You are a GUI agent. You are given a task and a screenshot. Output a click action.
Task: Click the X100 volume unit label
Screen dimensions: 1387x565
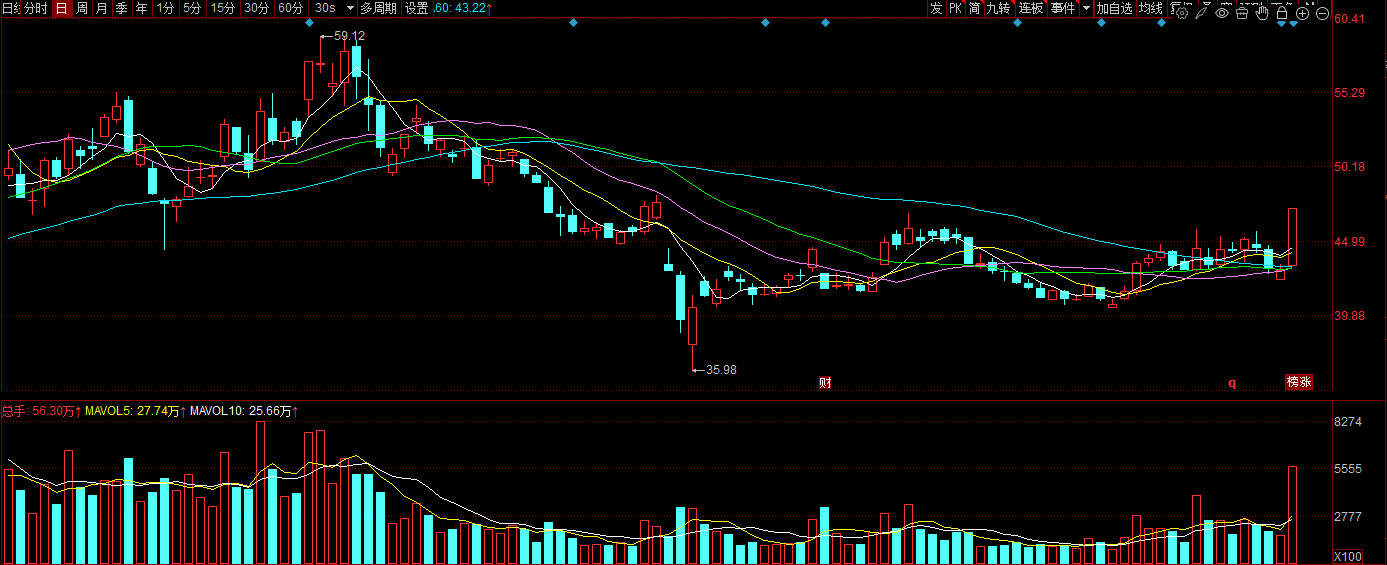point(1348,556)
